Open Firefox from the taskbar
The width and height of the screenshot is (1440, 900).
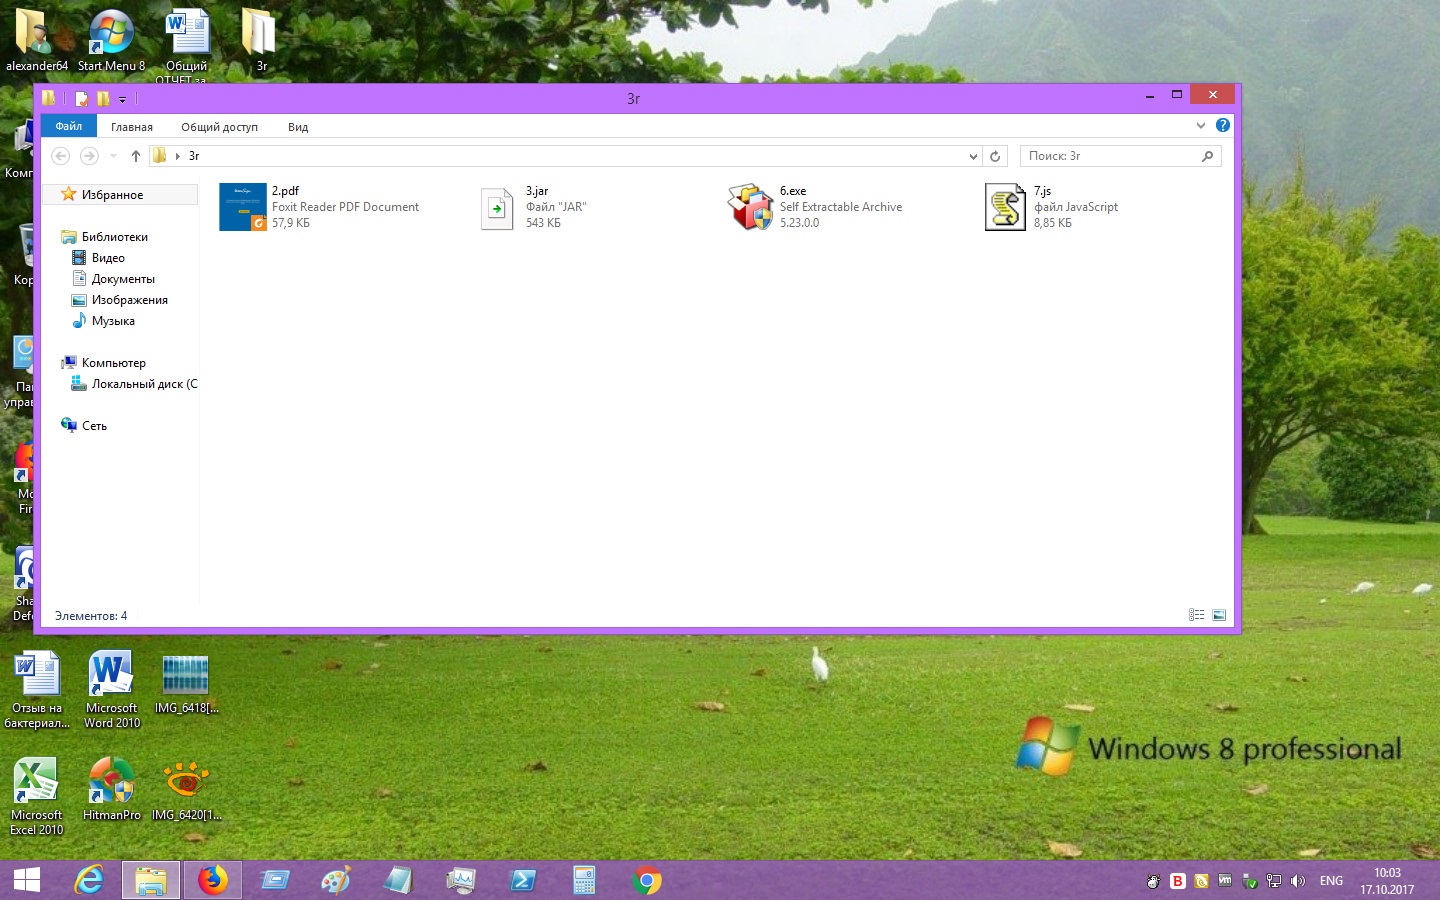(212, 881)
